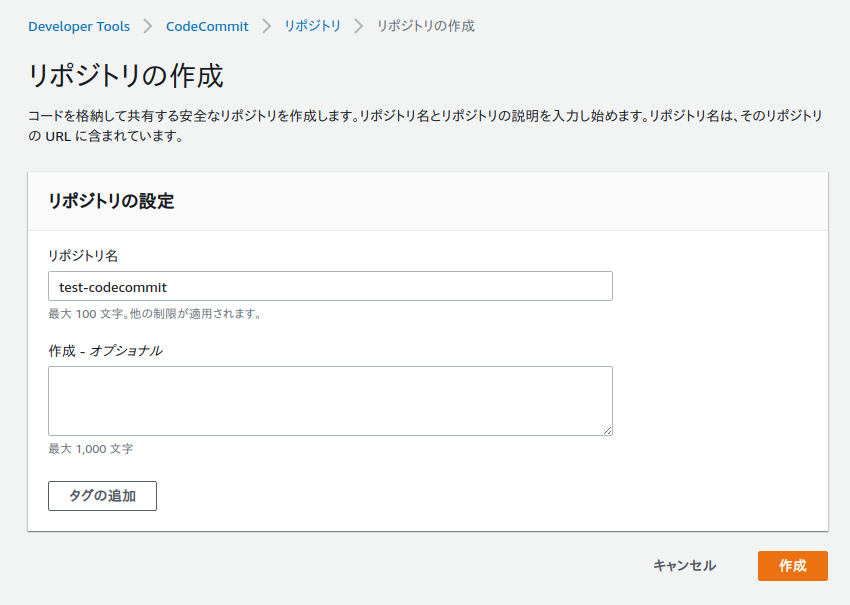Submit using the orange 作成 button
The width and height of the screenshot is (850, 605).
(x=793, y=566)
